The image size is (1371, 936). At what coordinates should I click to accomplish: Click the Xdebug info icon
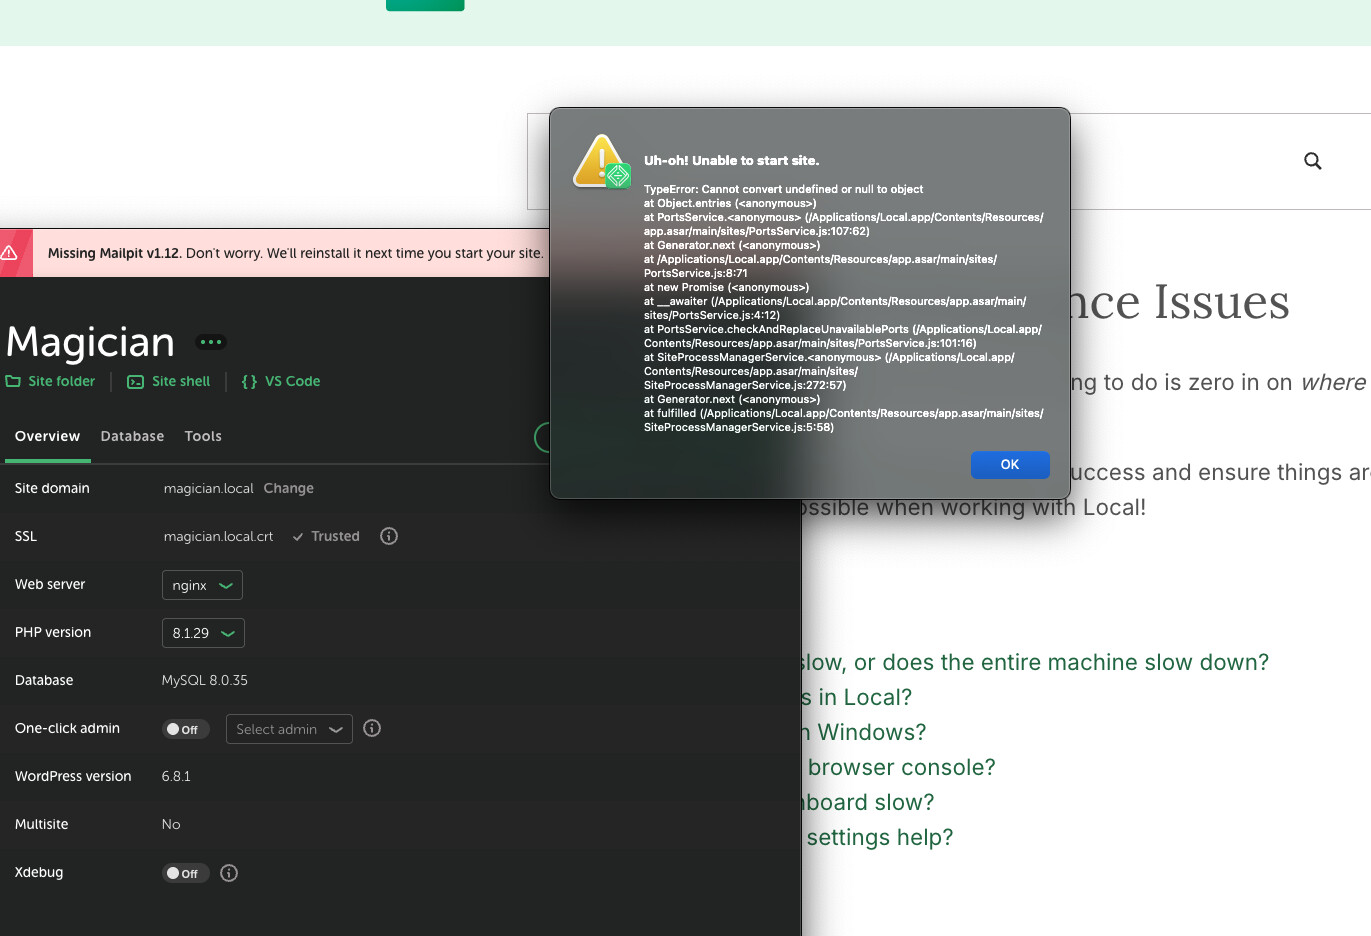coord(229,873)
